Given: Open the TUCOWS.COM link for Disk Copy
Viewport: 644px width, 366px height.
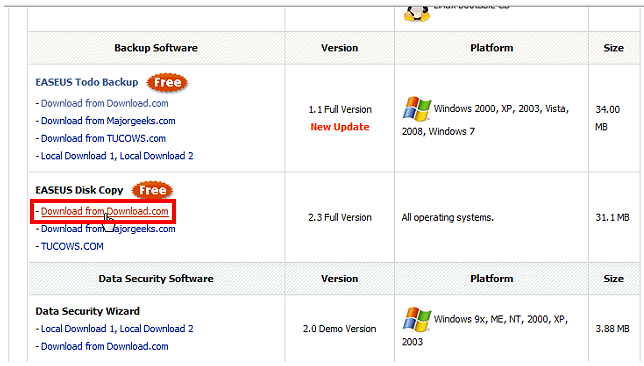Looking at the screenshot, I should (72, 246).
